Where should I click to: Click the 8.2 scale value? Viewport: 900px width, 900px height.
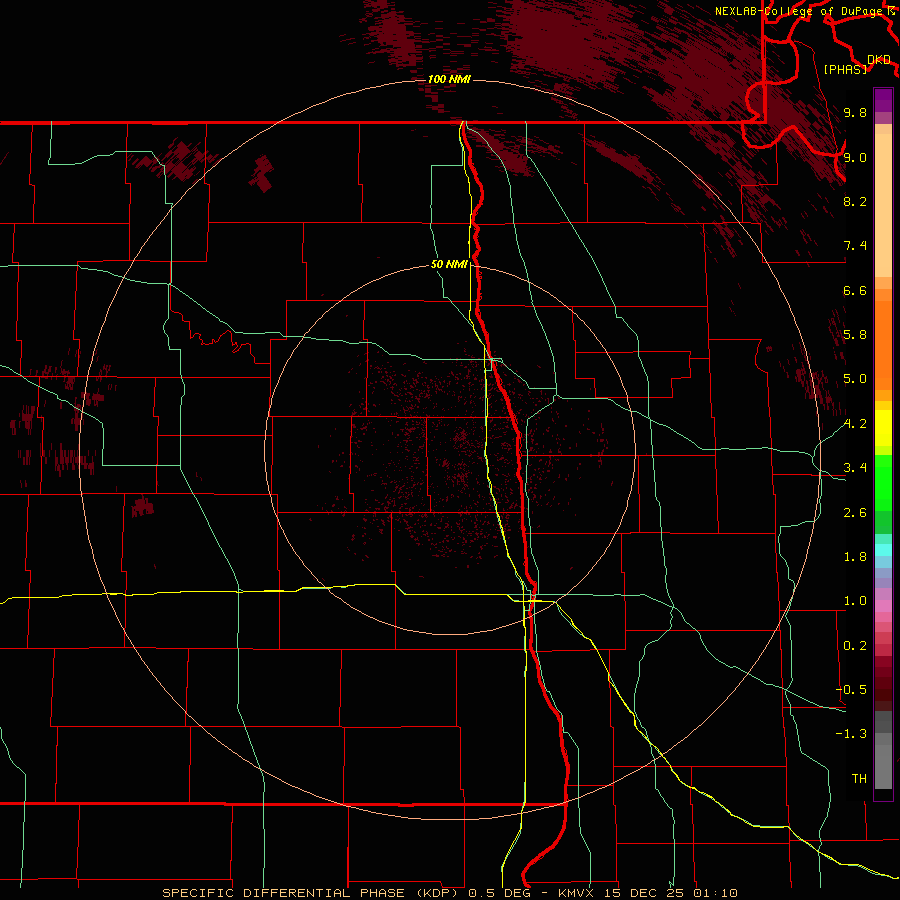855,201
